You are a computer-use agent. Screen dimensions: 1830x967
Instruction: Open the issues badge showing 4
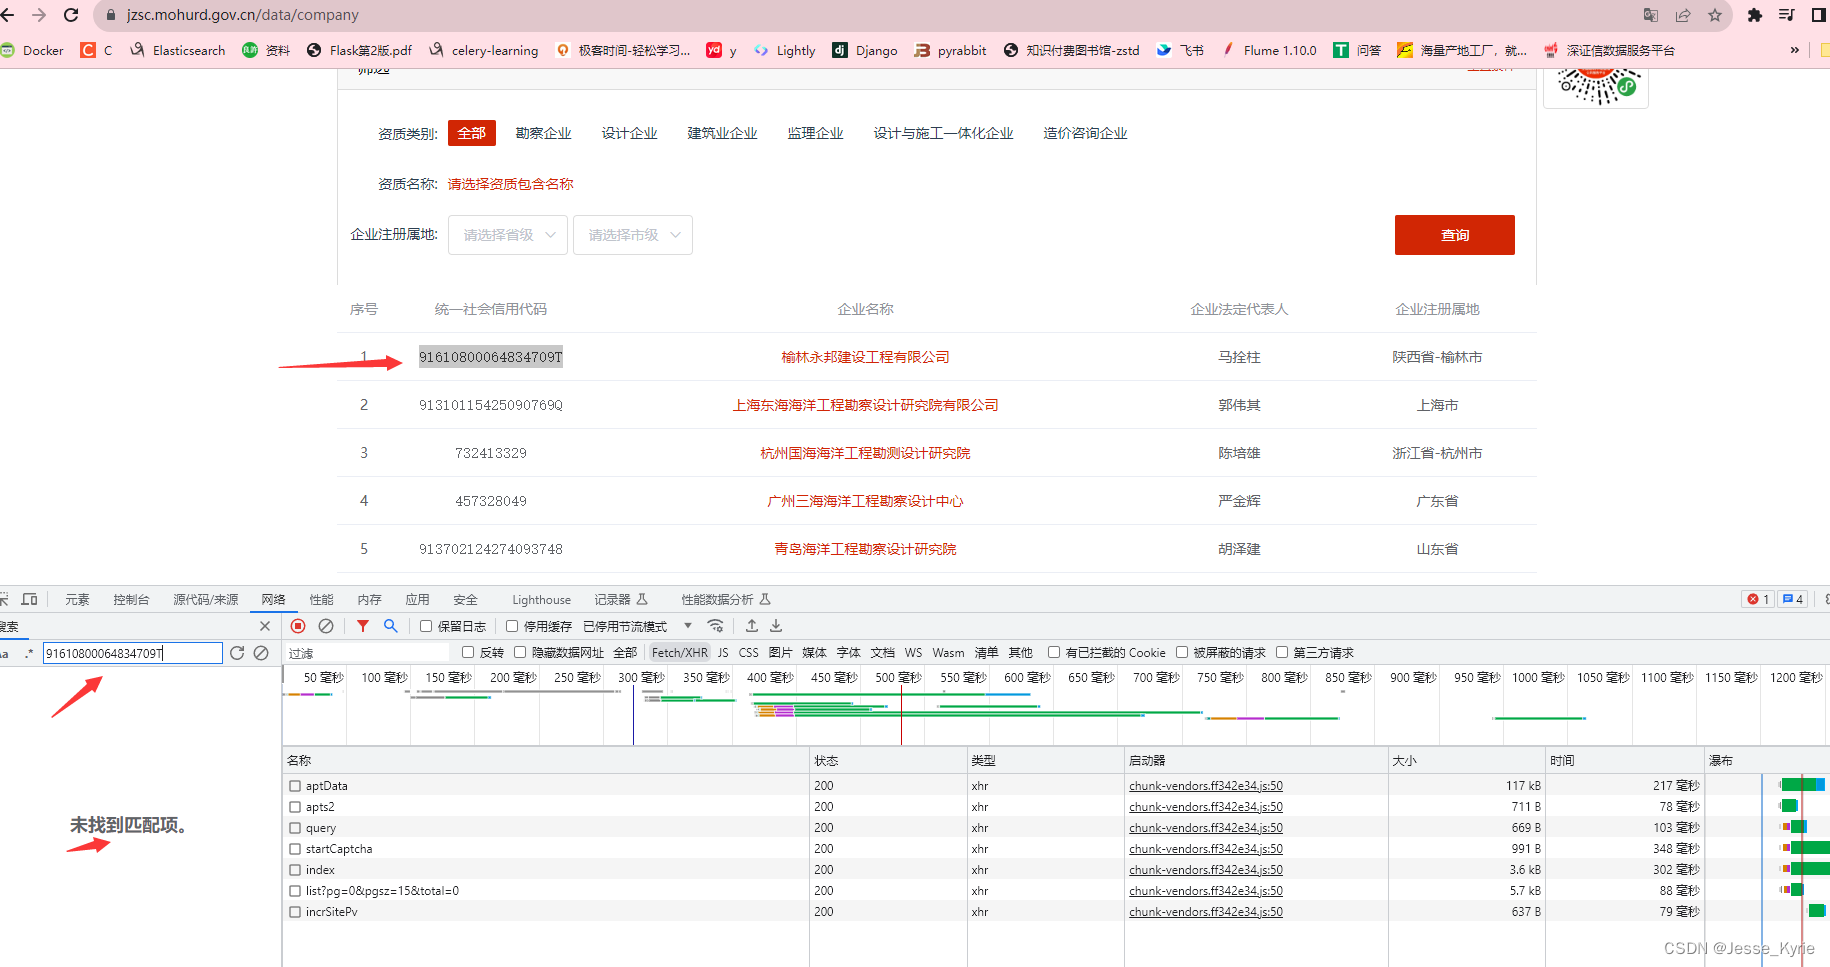pos(1792,599)
